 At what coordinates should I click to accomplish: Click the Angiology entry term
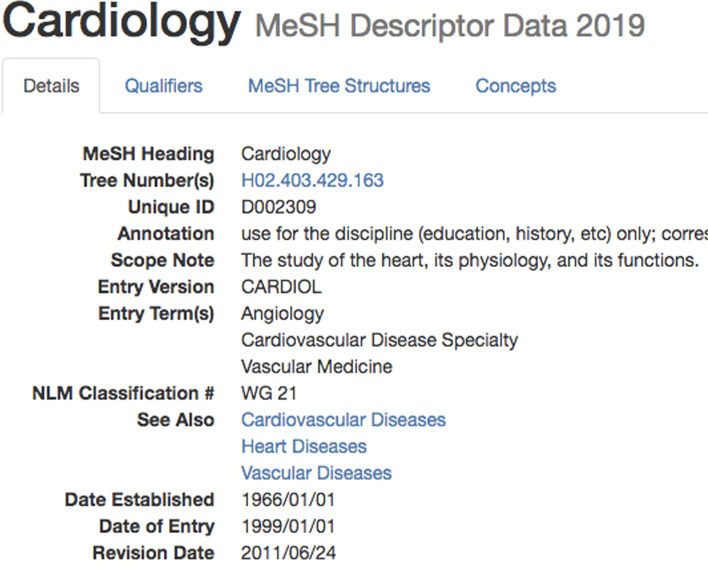[x=283, y=314]
